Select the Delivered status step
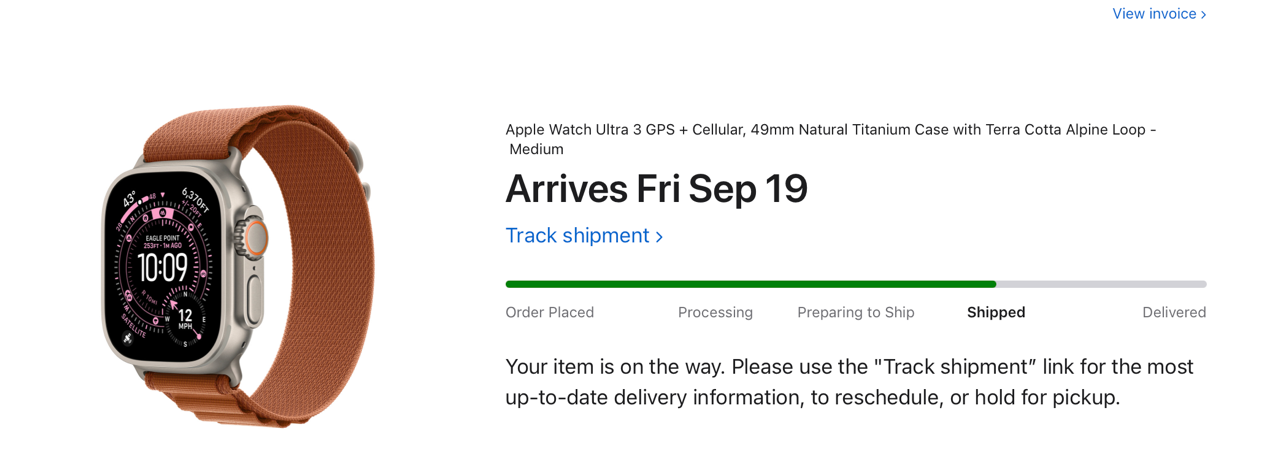Screen dimensions: 1280x469 1173,312
